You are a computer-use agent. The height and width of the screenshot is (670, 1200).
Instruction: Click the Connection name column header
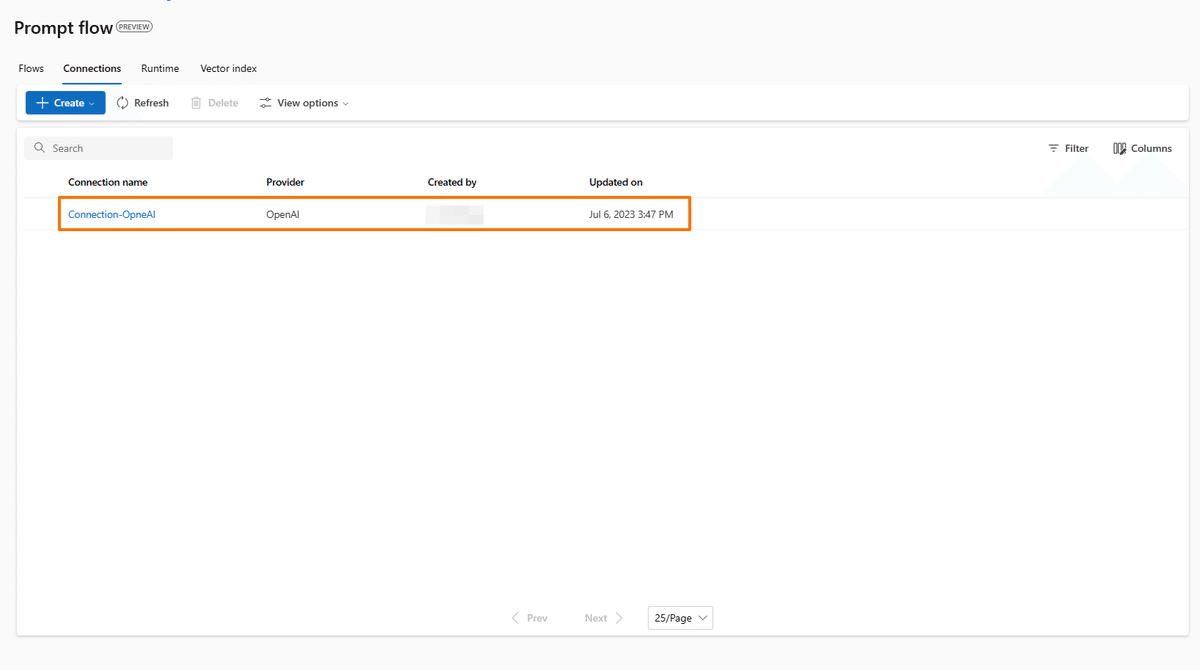pyautogui.click(x=107, y=182)
